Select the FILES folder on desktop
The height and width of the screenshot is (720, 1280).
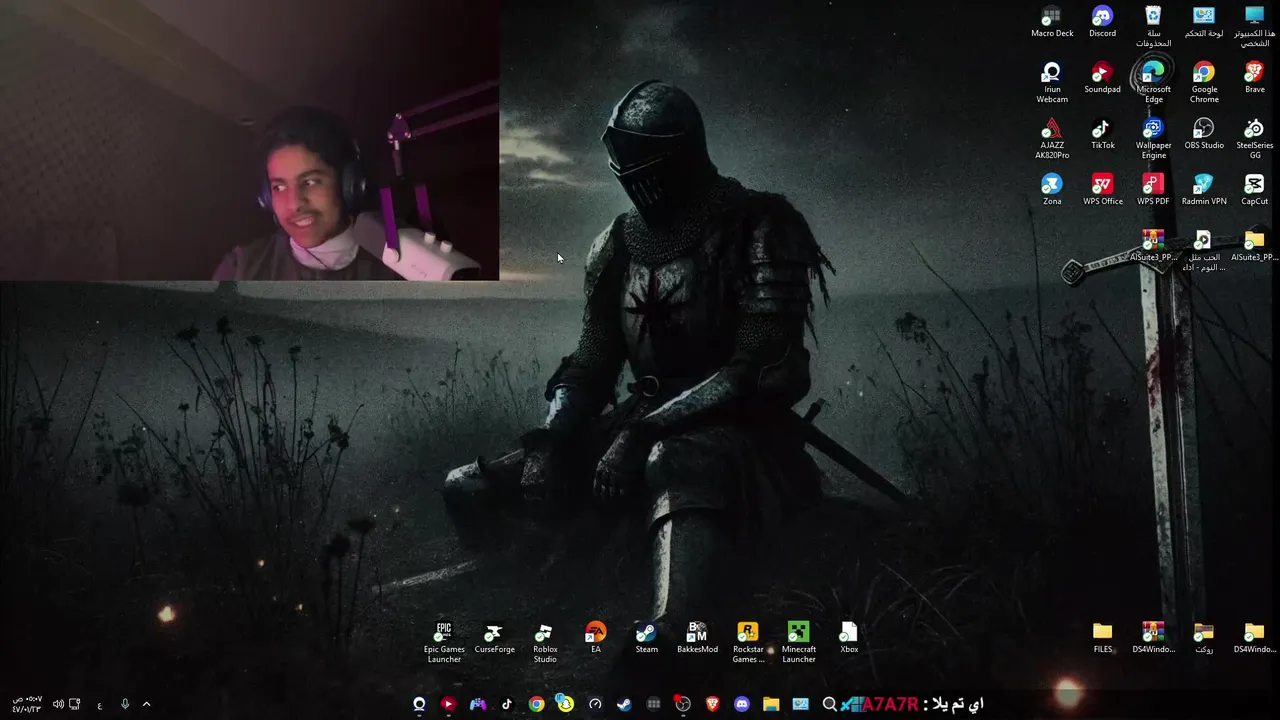pos(1102,638)
